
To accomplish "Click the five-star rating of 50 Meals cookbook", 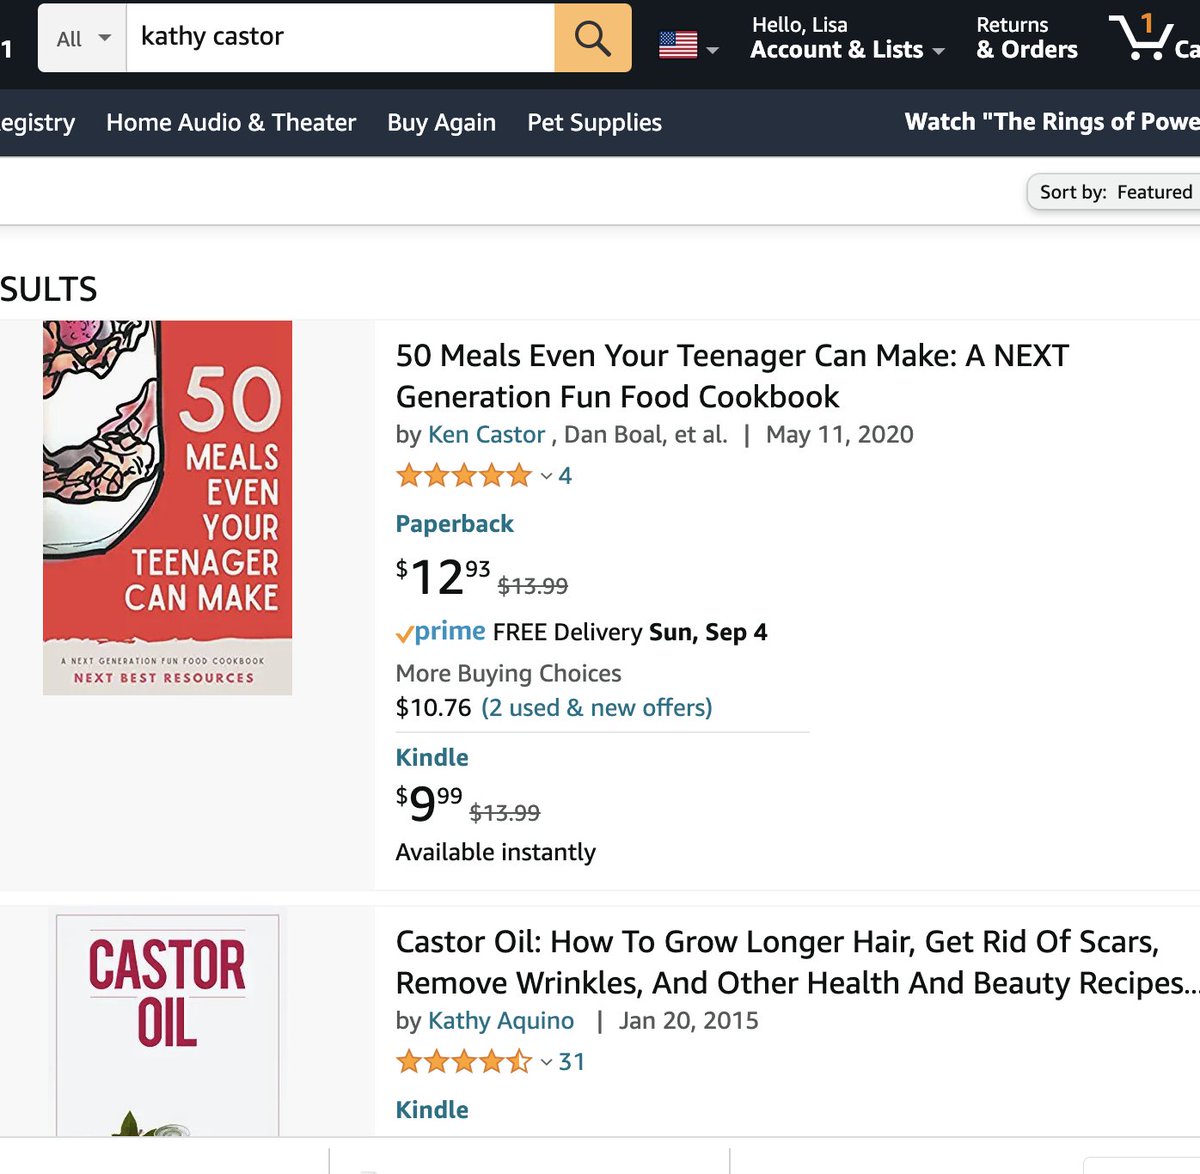I will click(463, 475).
